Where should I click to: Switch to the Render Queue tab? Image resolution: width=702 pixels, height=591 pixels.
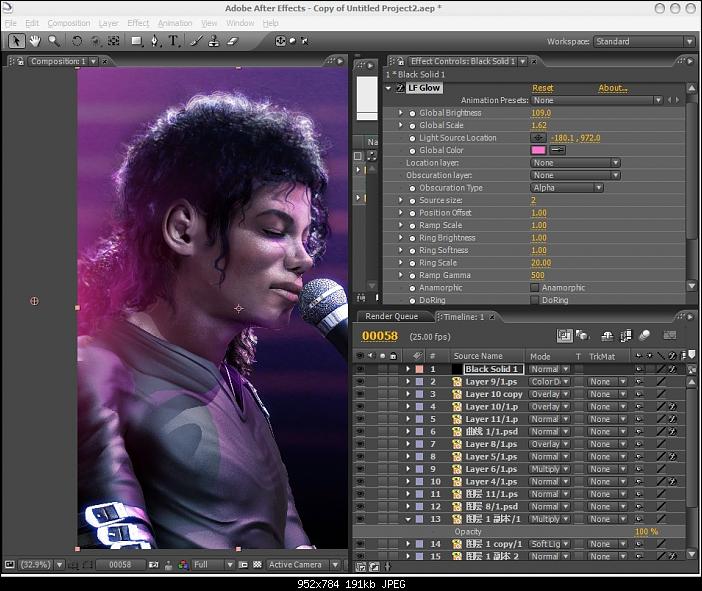(x=392, y=317)
